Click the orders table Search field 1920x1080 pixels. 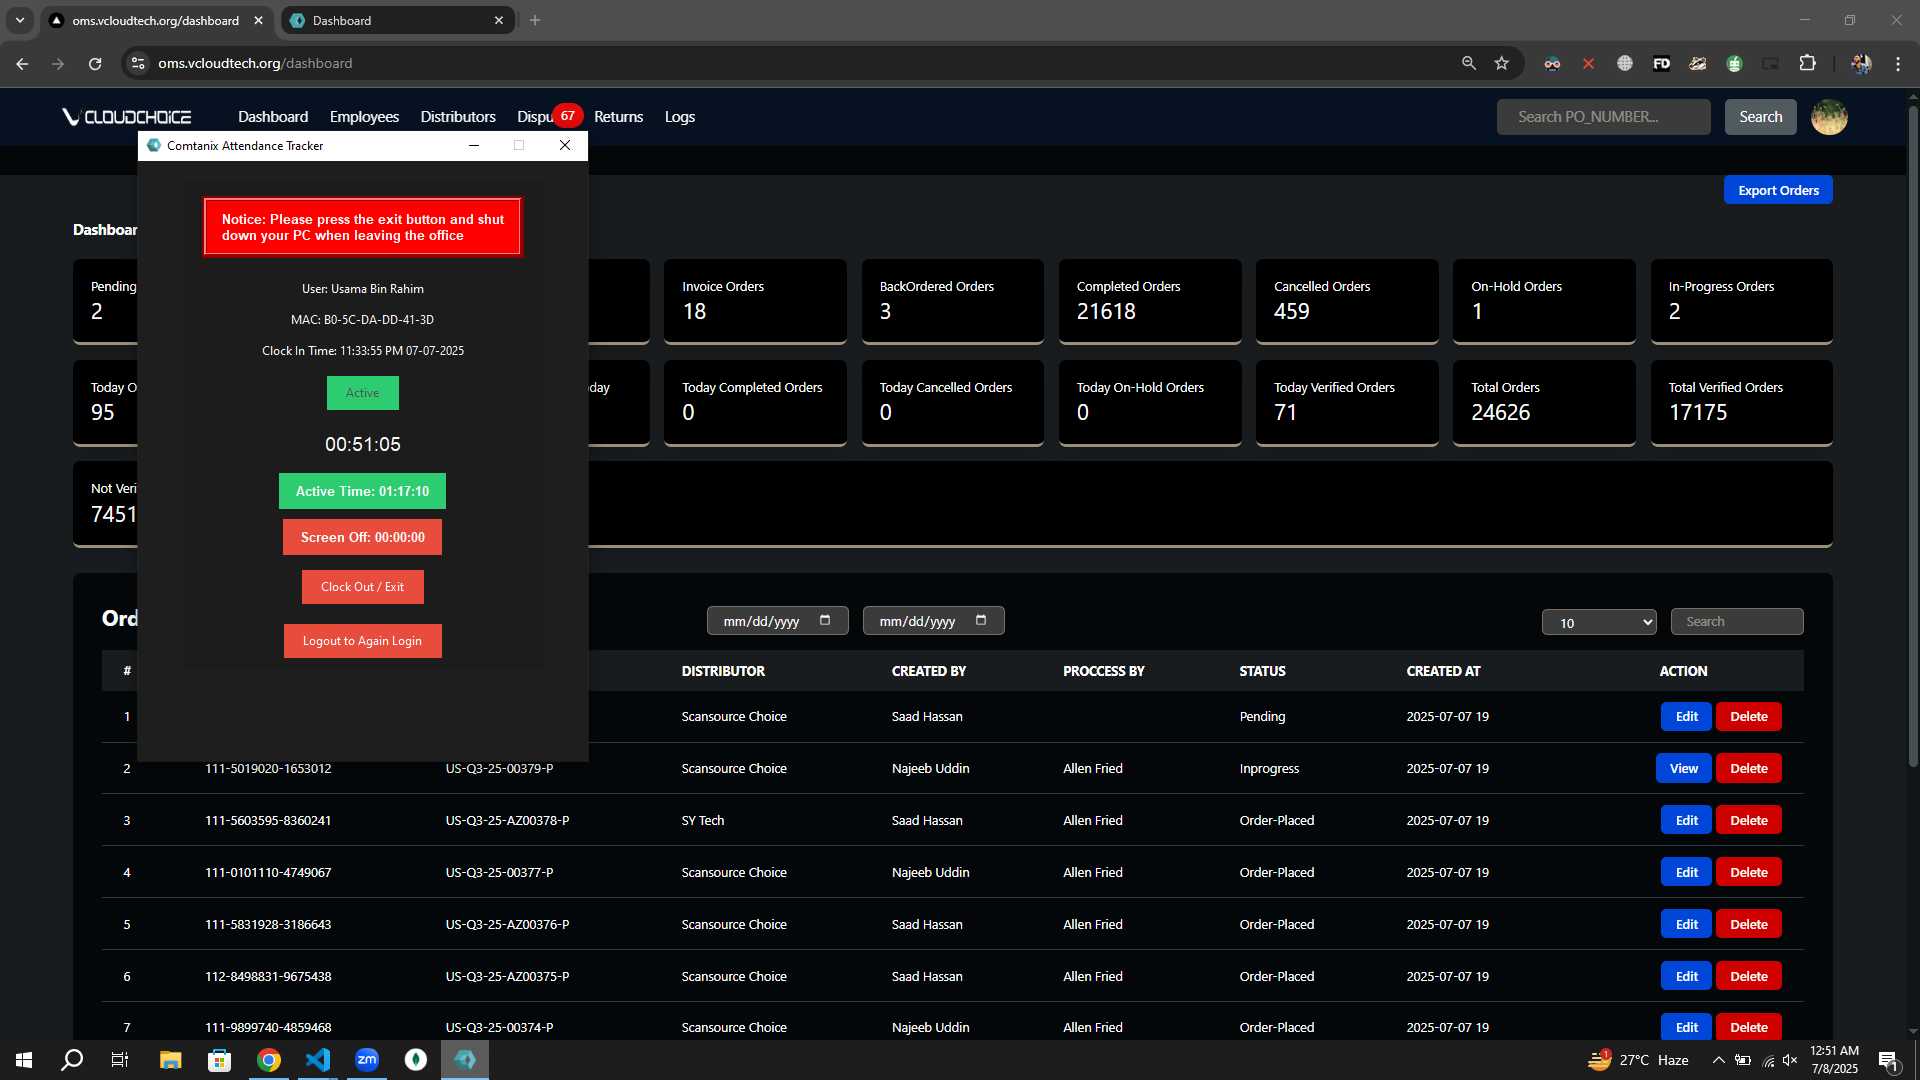tap(1736, 622)
